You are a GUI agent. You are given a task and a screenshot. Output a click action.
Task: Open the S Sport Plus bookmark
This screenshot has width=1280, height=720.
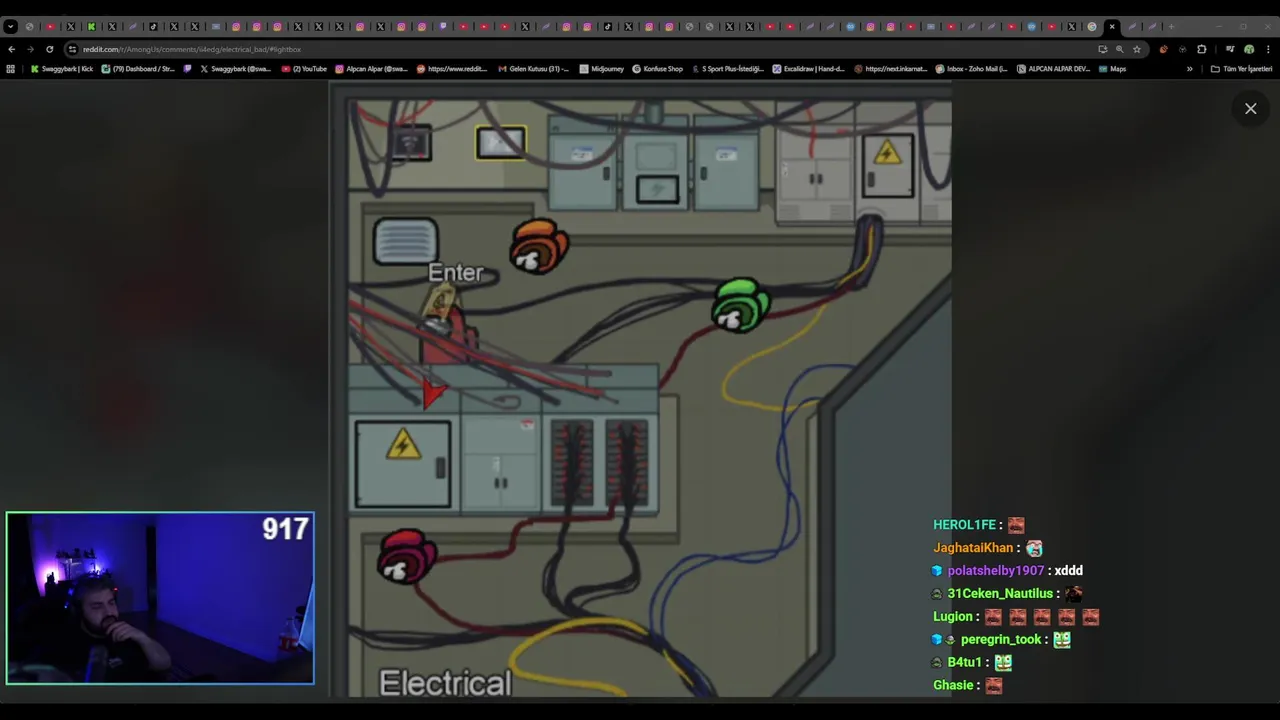click(x=727, y=69)
